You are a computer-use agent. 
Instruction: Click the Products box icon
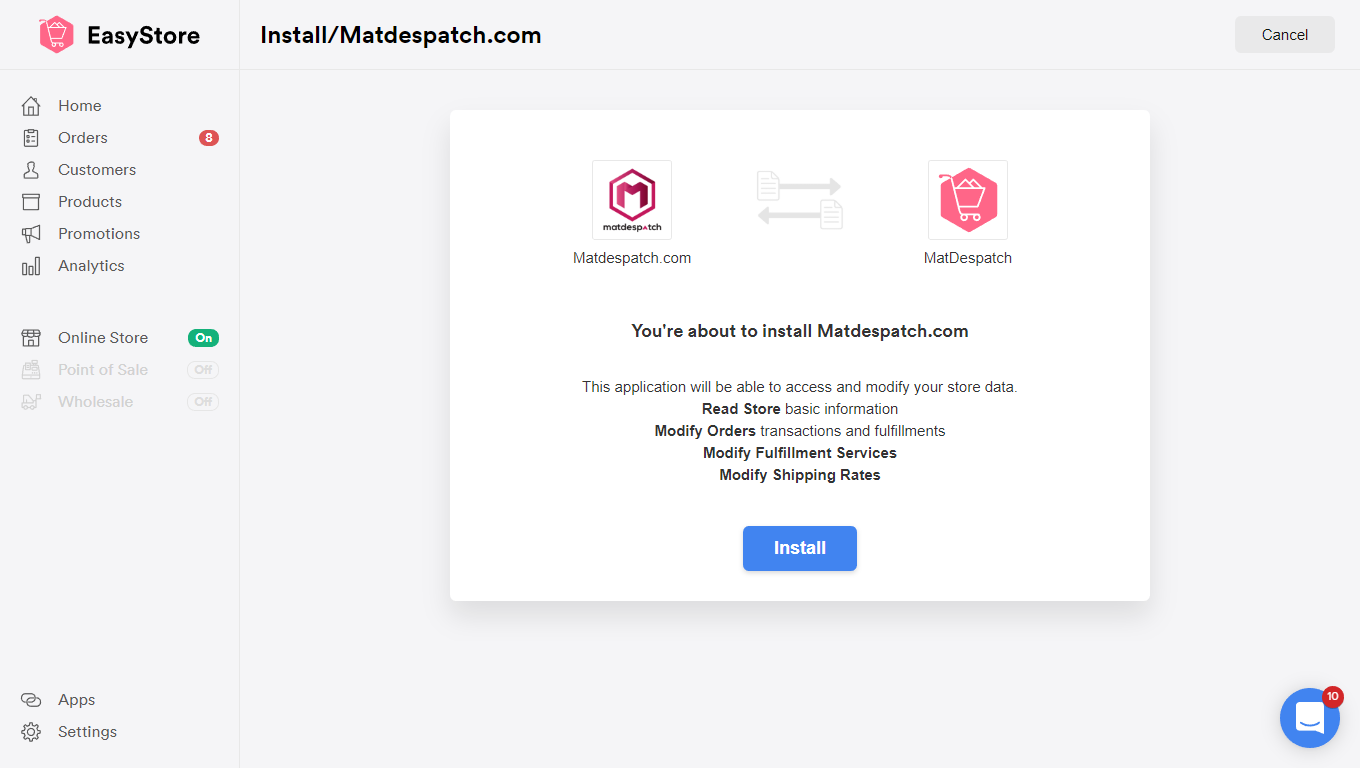pyautogui.click(x=31, y=202)
